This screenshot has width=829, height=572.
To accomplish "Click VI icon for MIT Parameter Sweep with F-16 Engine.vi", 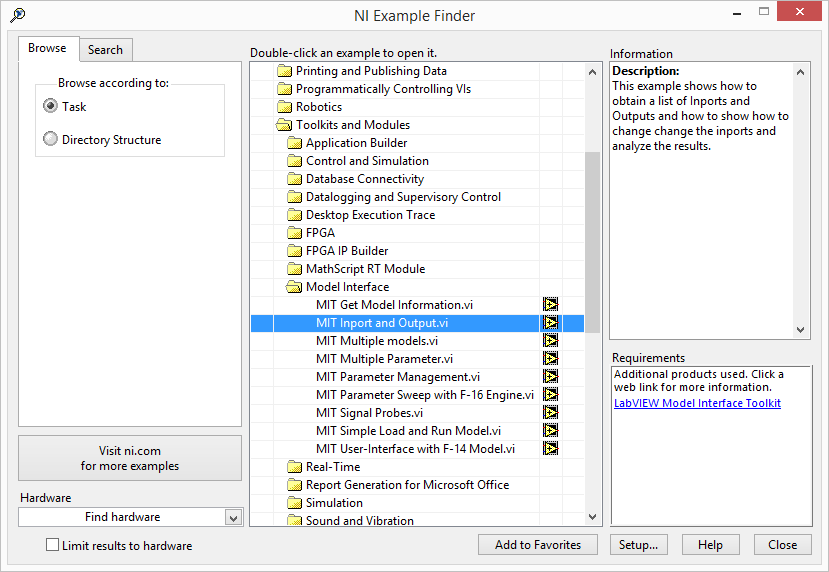I will click(x=550, y=395).
